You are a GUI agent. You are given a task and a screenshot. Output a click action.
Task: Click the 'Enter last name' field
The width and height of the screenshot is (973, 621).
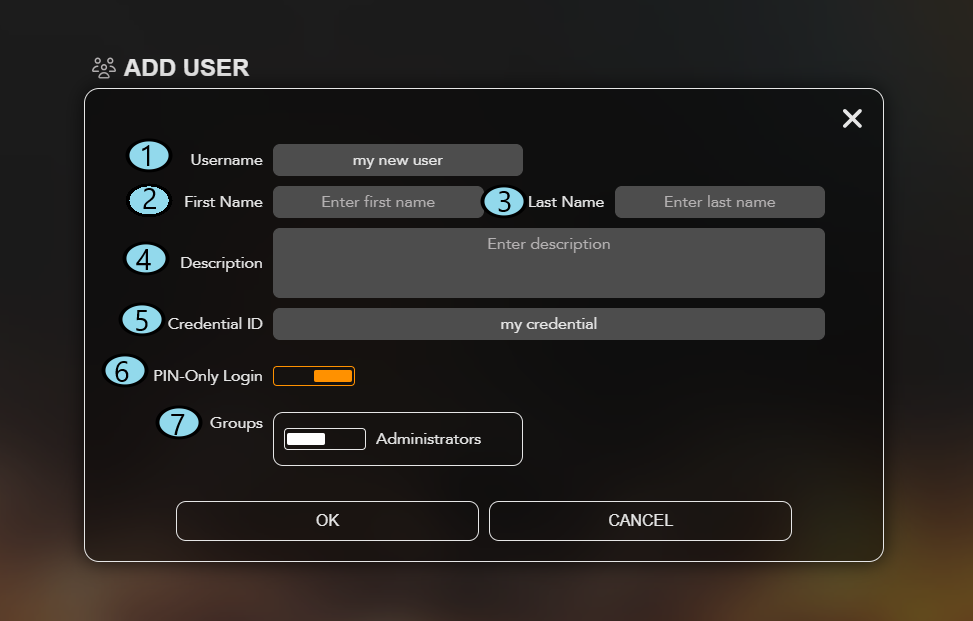point(719,202)
